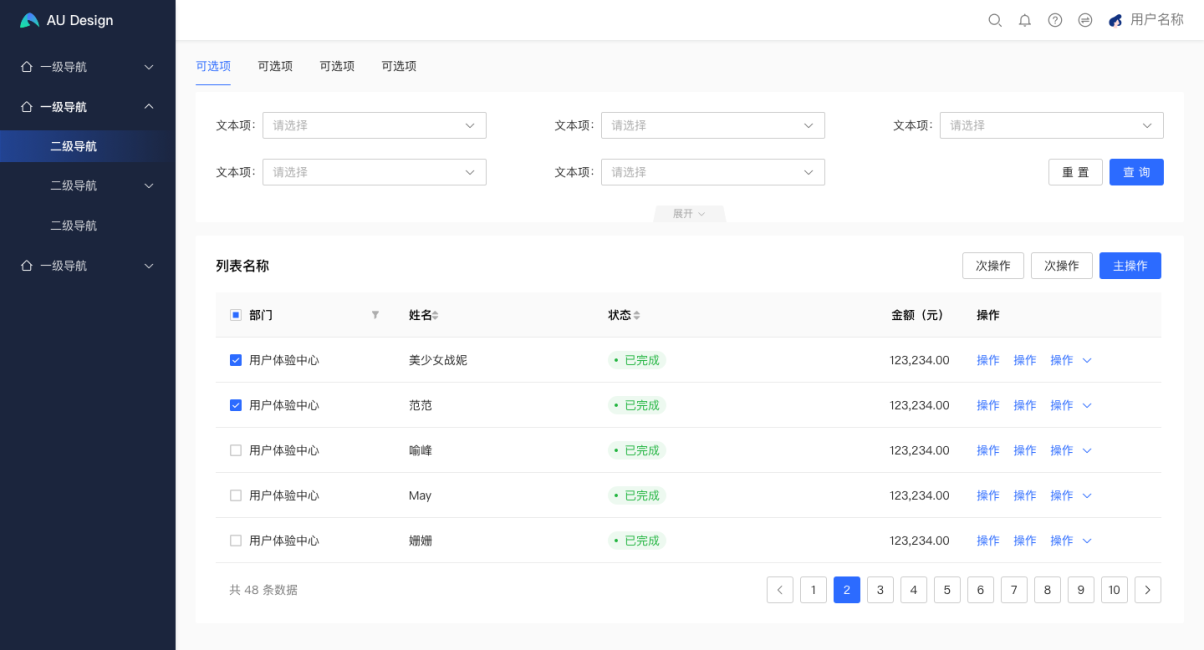The image size is (1204, 650).
Task: Switch to the second 可选项 tab
Action: click(275, 66)
